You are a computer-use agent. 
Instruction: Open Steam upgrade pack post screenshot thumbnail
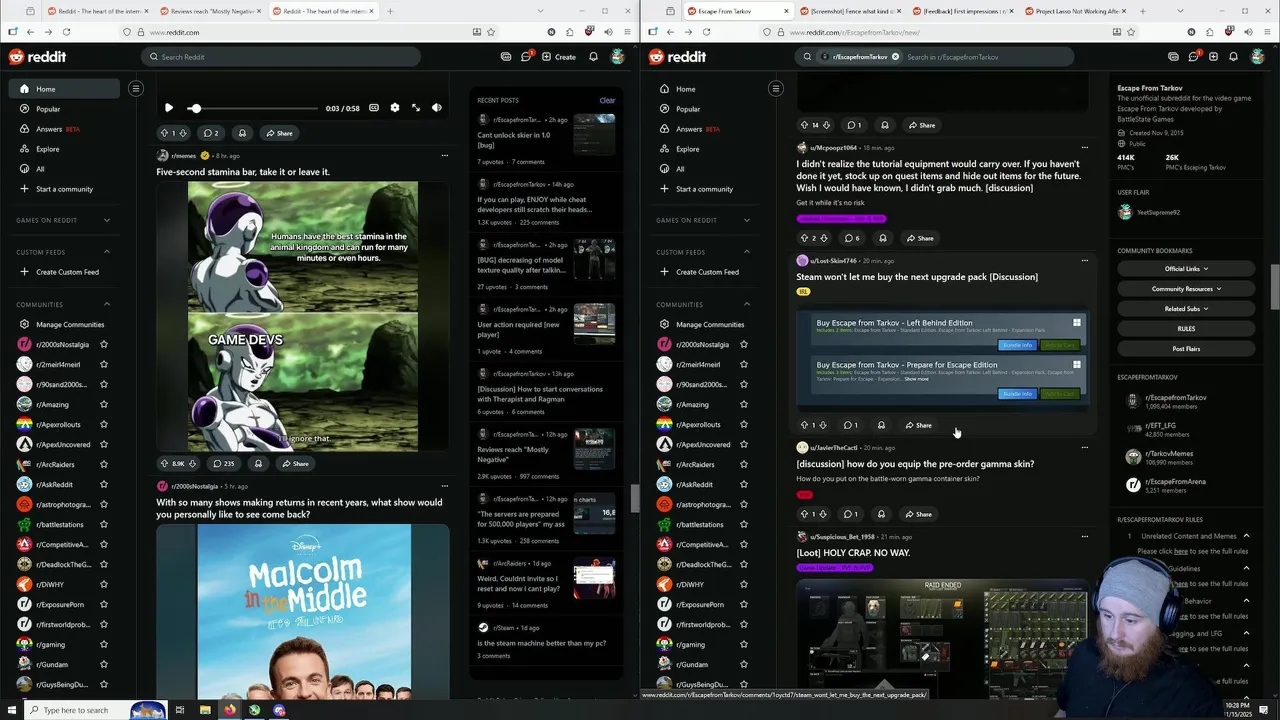pyautogui.click(x=942, y=357)
